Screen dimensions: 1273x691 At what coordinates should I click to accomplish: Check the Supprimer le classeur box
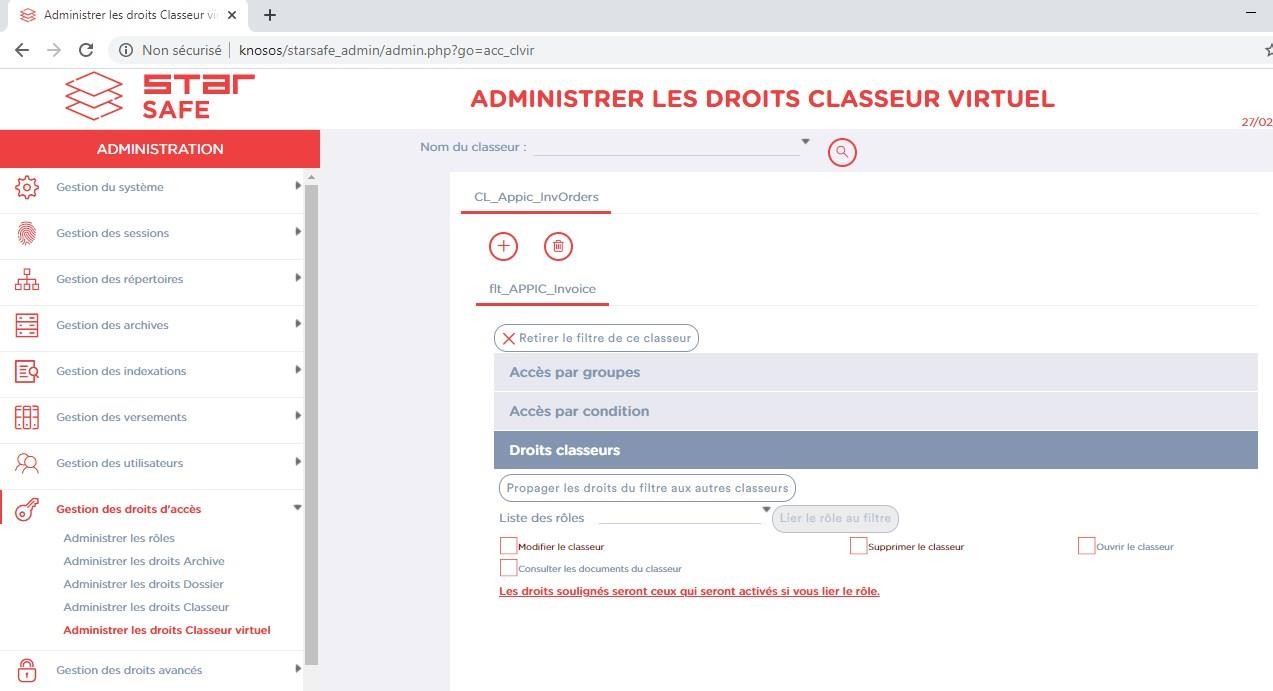[858, 546]
